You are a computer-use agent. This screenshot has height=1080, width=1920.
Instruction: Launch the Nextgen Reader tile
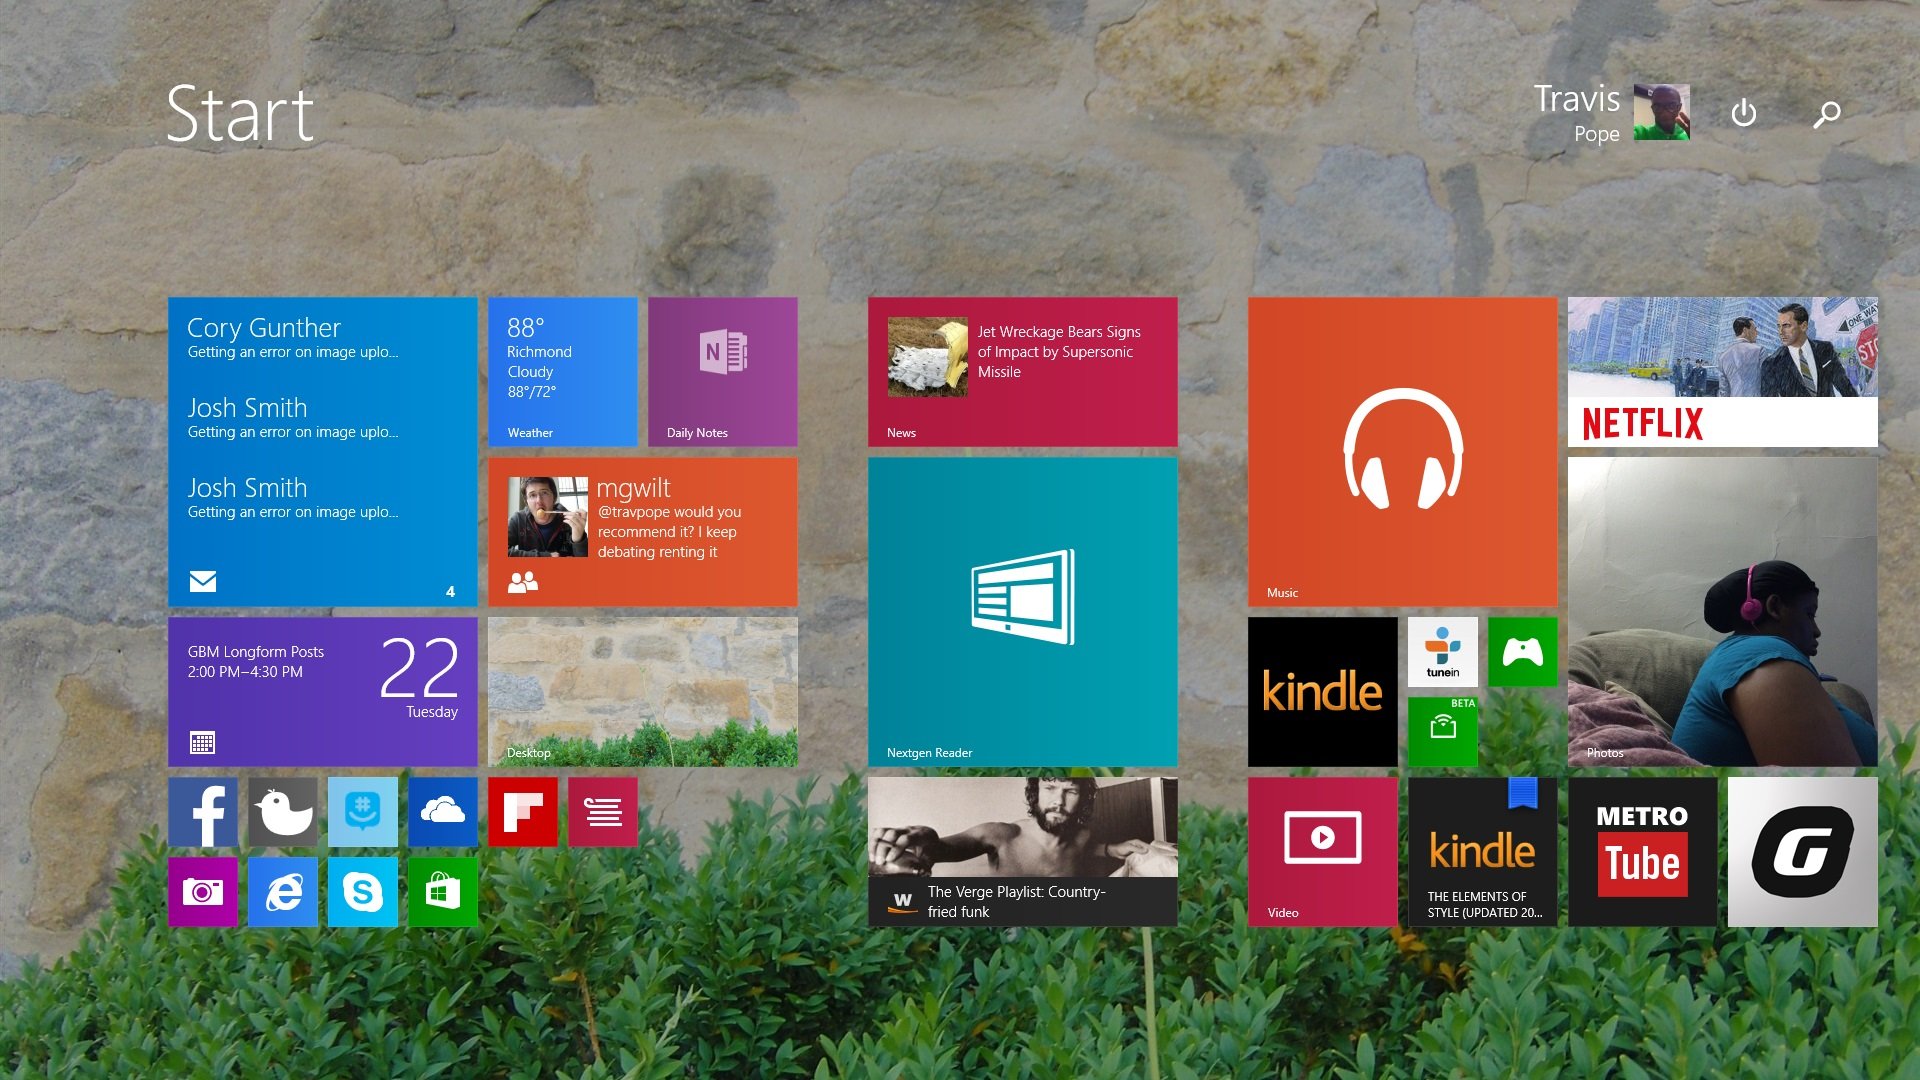[1023, 611]
